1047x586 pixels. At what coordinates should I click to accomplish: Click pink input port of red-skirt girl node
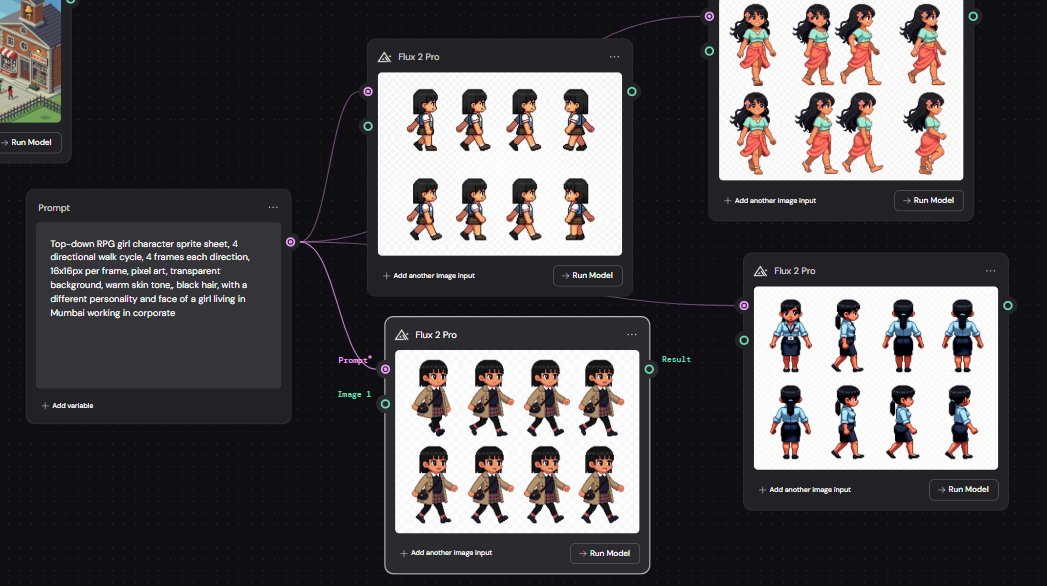(x=709, y=16)
